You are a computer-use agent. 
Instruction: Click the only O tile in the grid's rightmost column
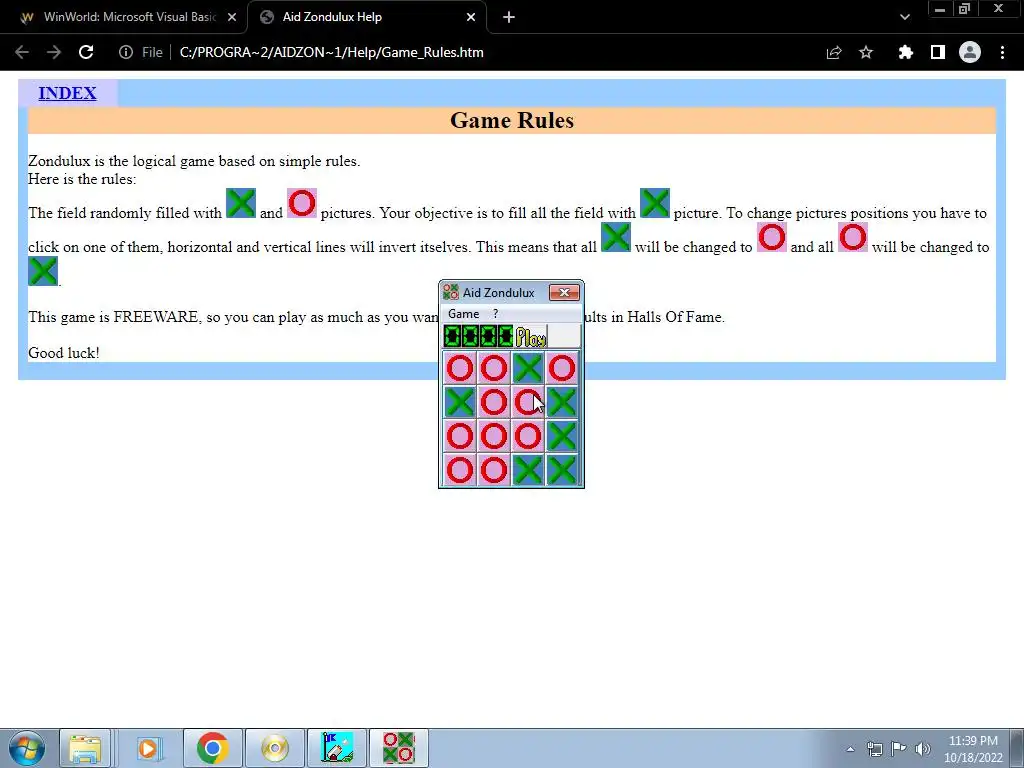562,368
